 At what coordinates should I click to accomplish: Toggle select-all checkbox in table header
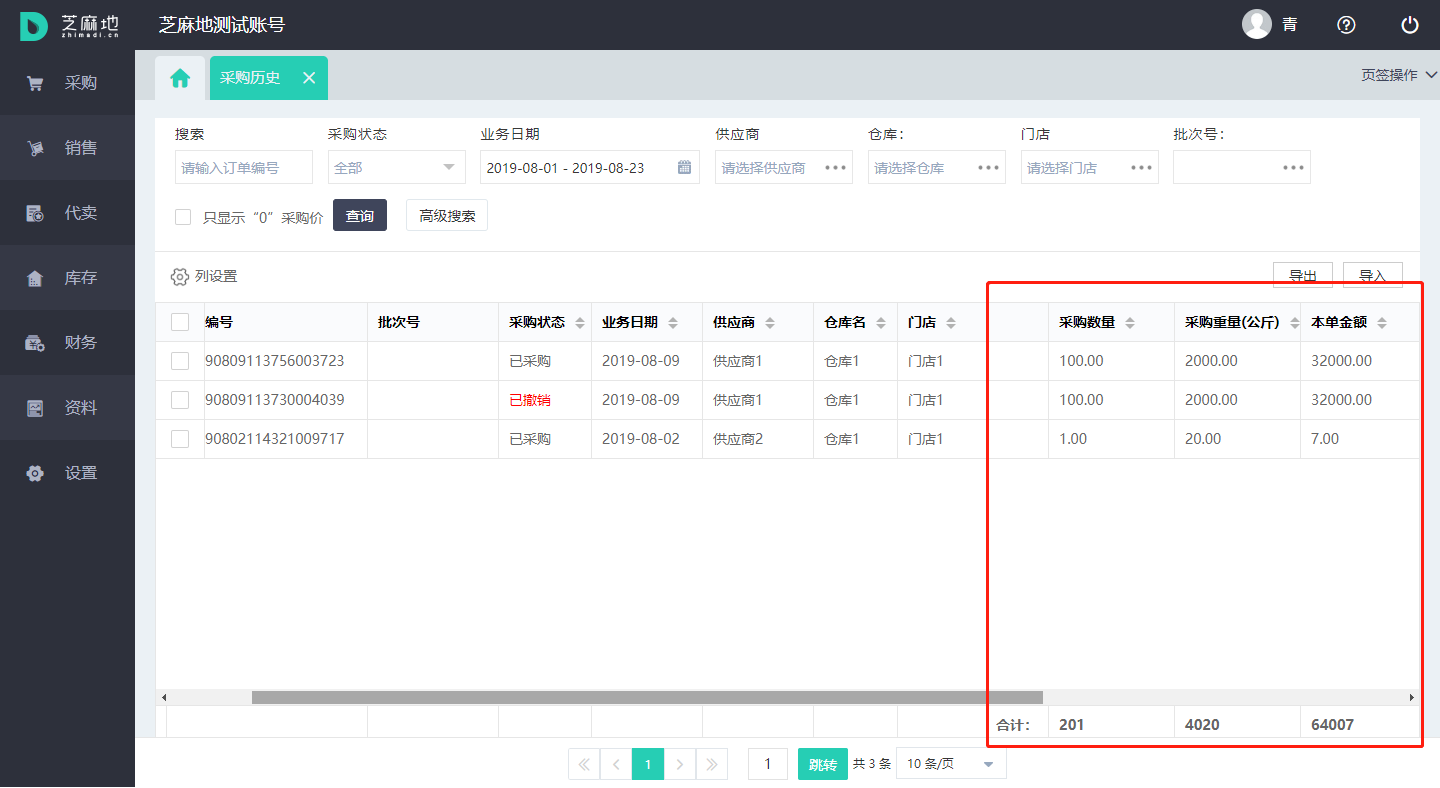(x=180, y=322)
